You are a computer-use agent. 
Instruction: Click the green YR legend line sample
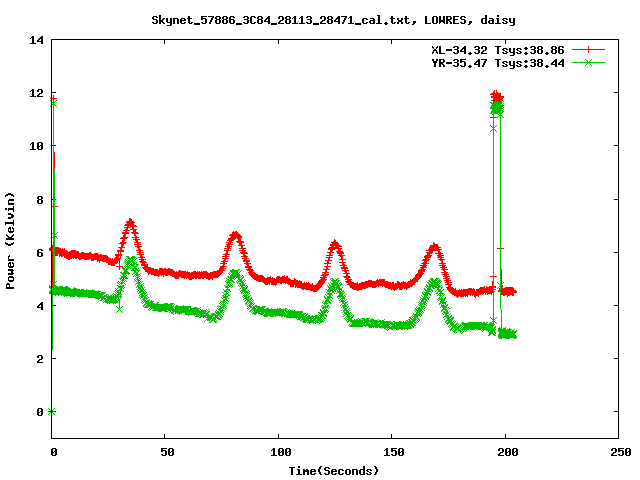(x=588, y=63)
